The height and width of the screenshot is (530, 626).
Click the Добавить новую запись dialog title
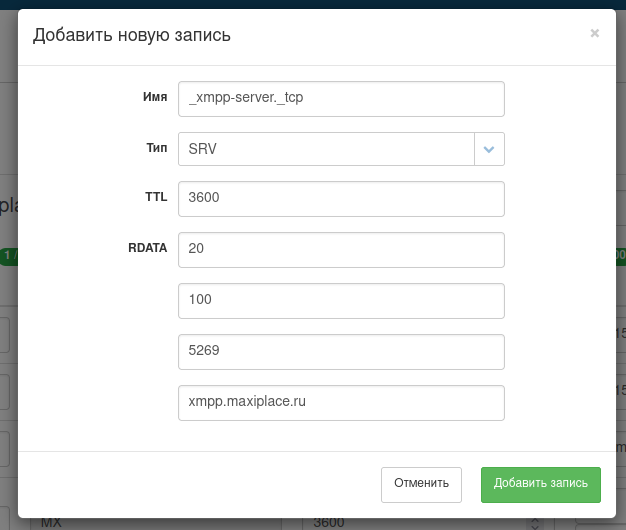click(x=132, y=36)
